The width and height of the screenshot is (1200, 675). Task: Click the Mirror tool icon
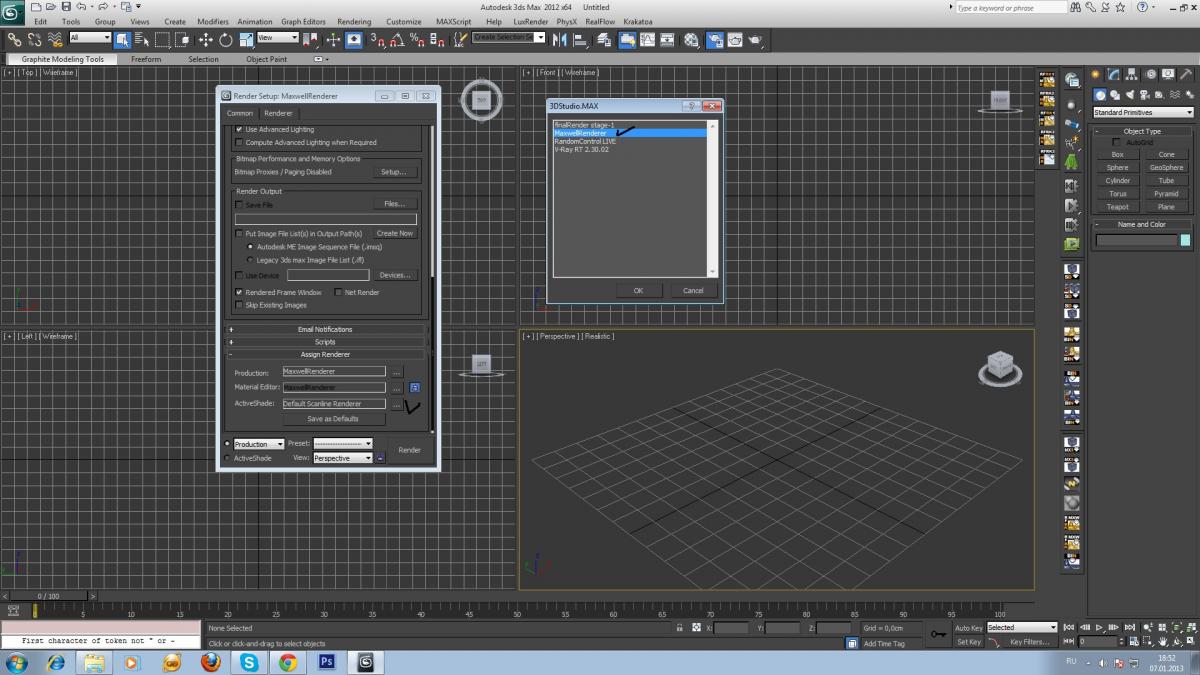560,40
